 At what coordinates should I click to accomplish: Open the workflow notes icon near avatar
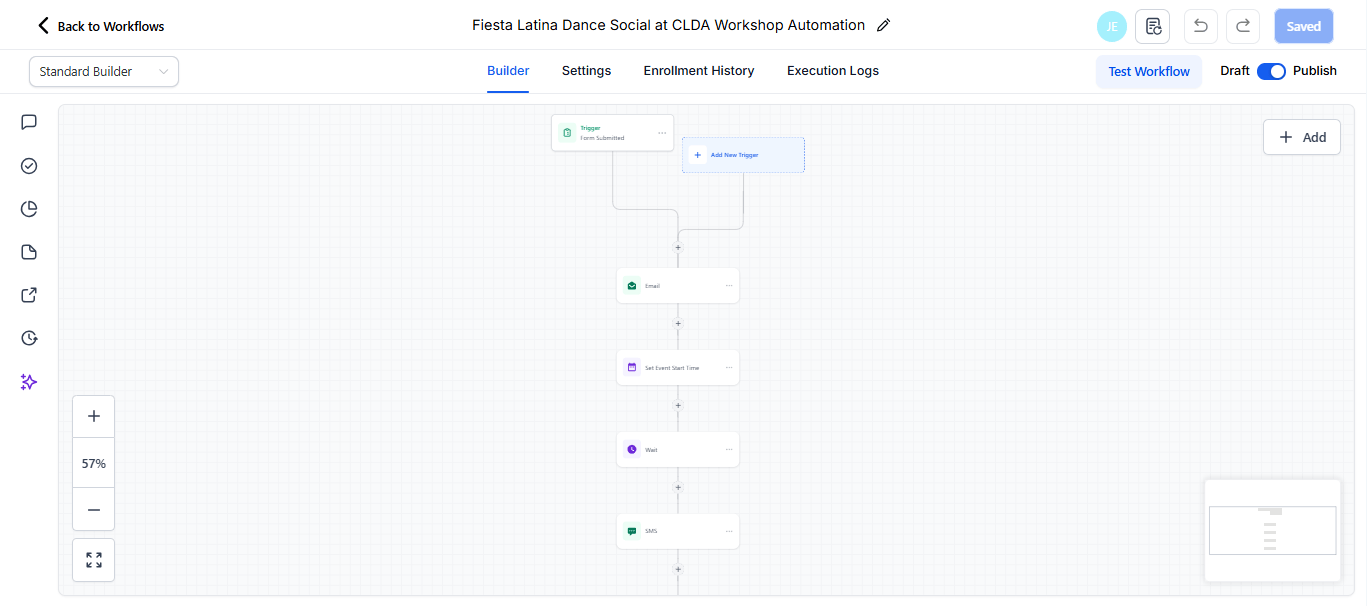(x=1153, y=26)
